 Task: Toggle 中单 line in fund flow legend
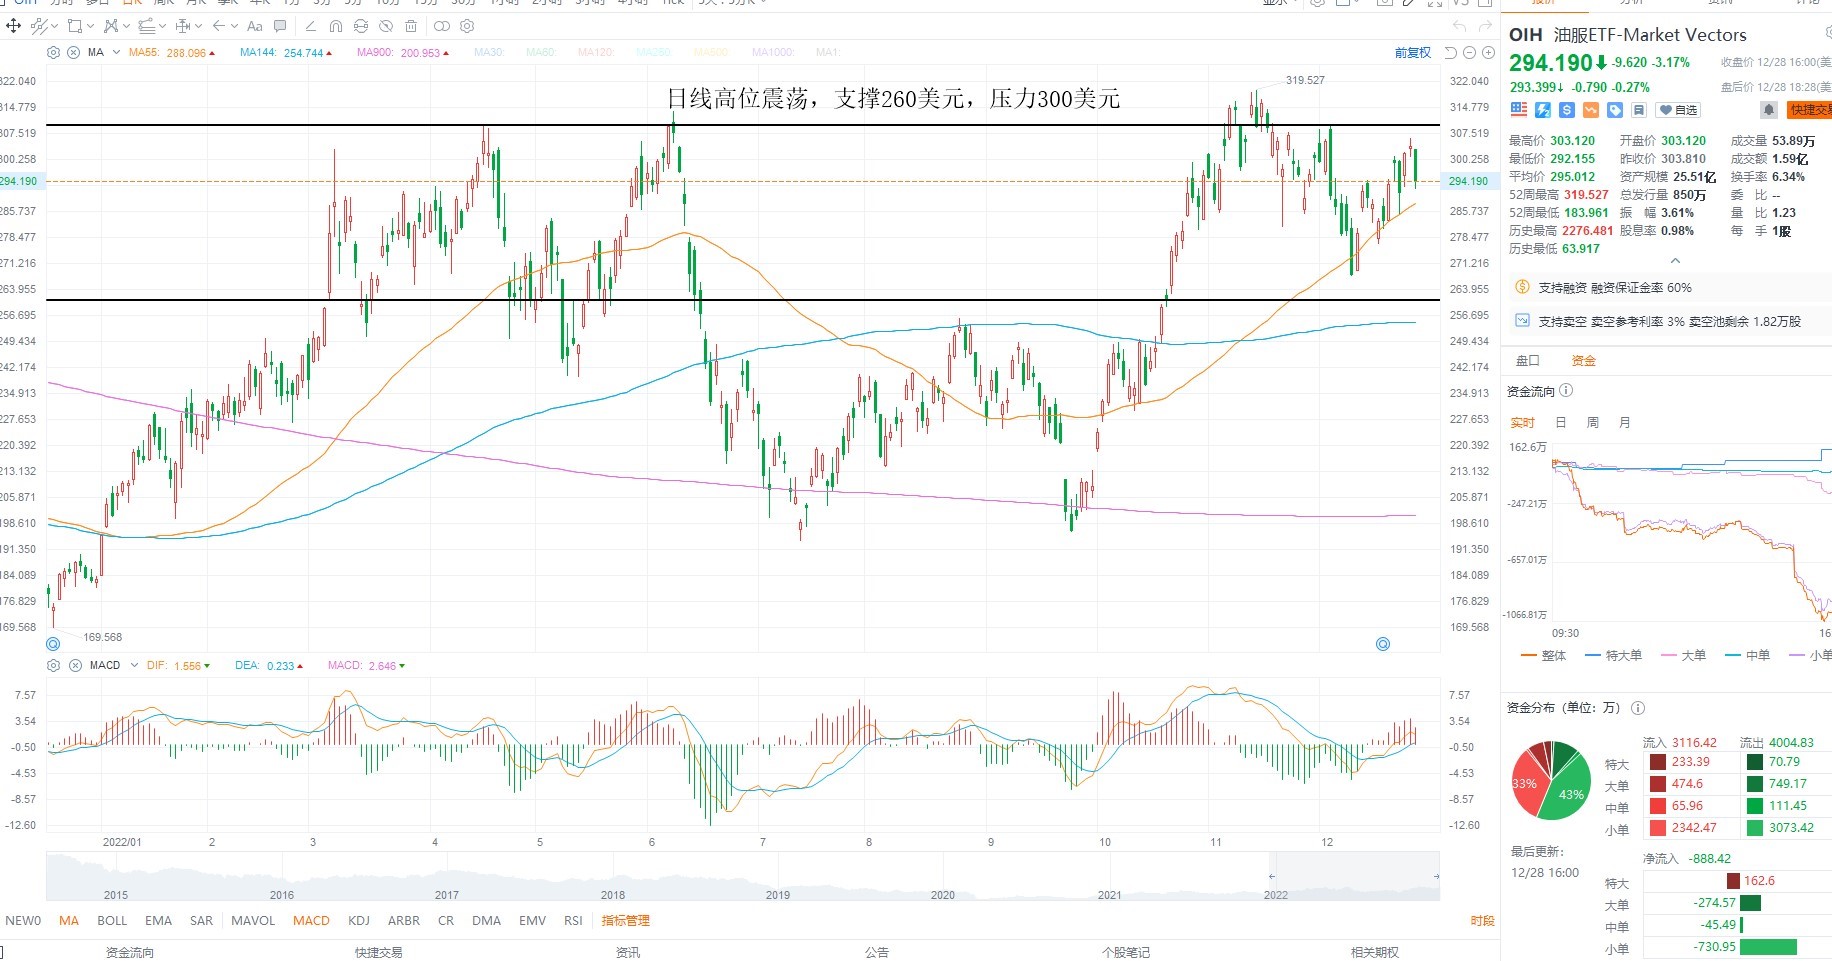(x=1747, y=656)
